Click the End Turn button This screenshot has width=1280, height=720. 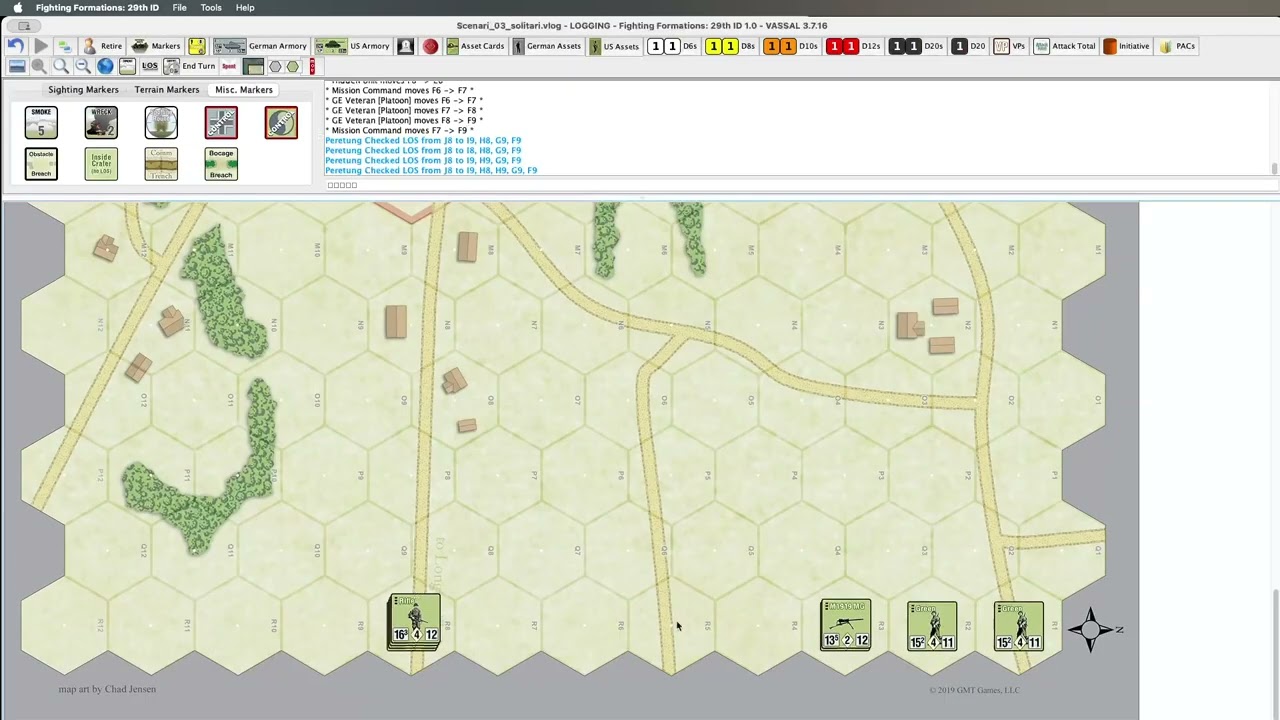click(190, 66)
